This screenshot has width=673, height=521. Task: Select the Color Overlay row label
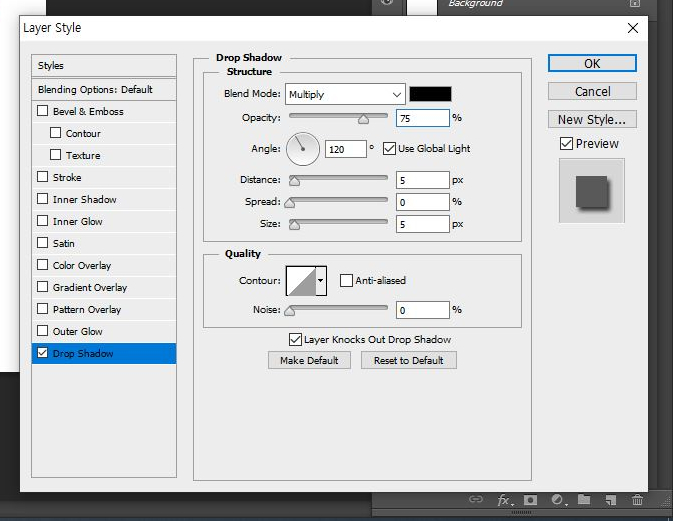(x=82, y=266)
